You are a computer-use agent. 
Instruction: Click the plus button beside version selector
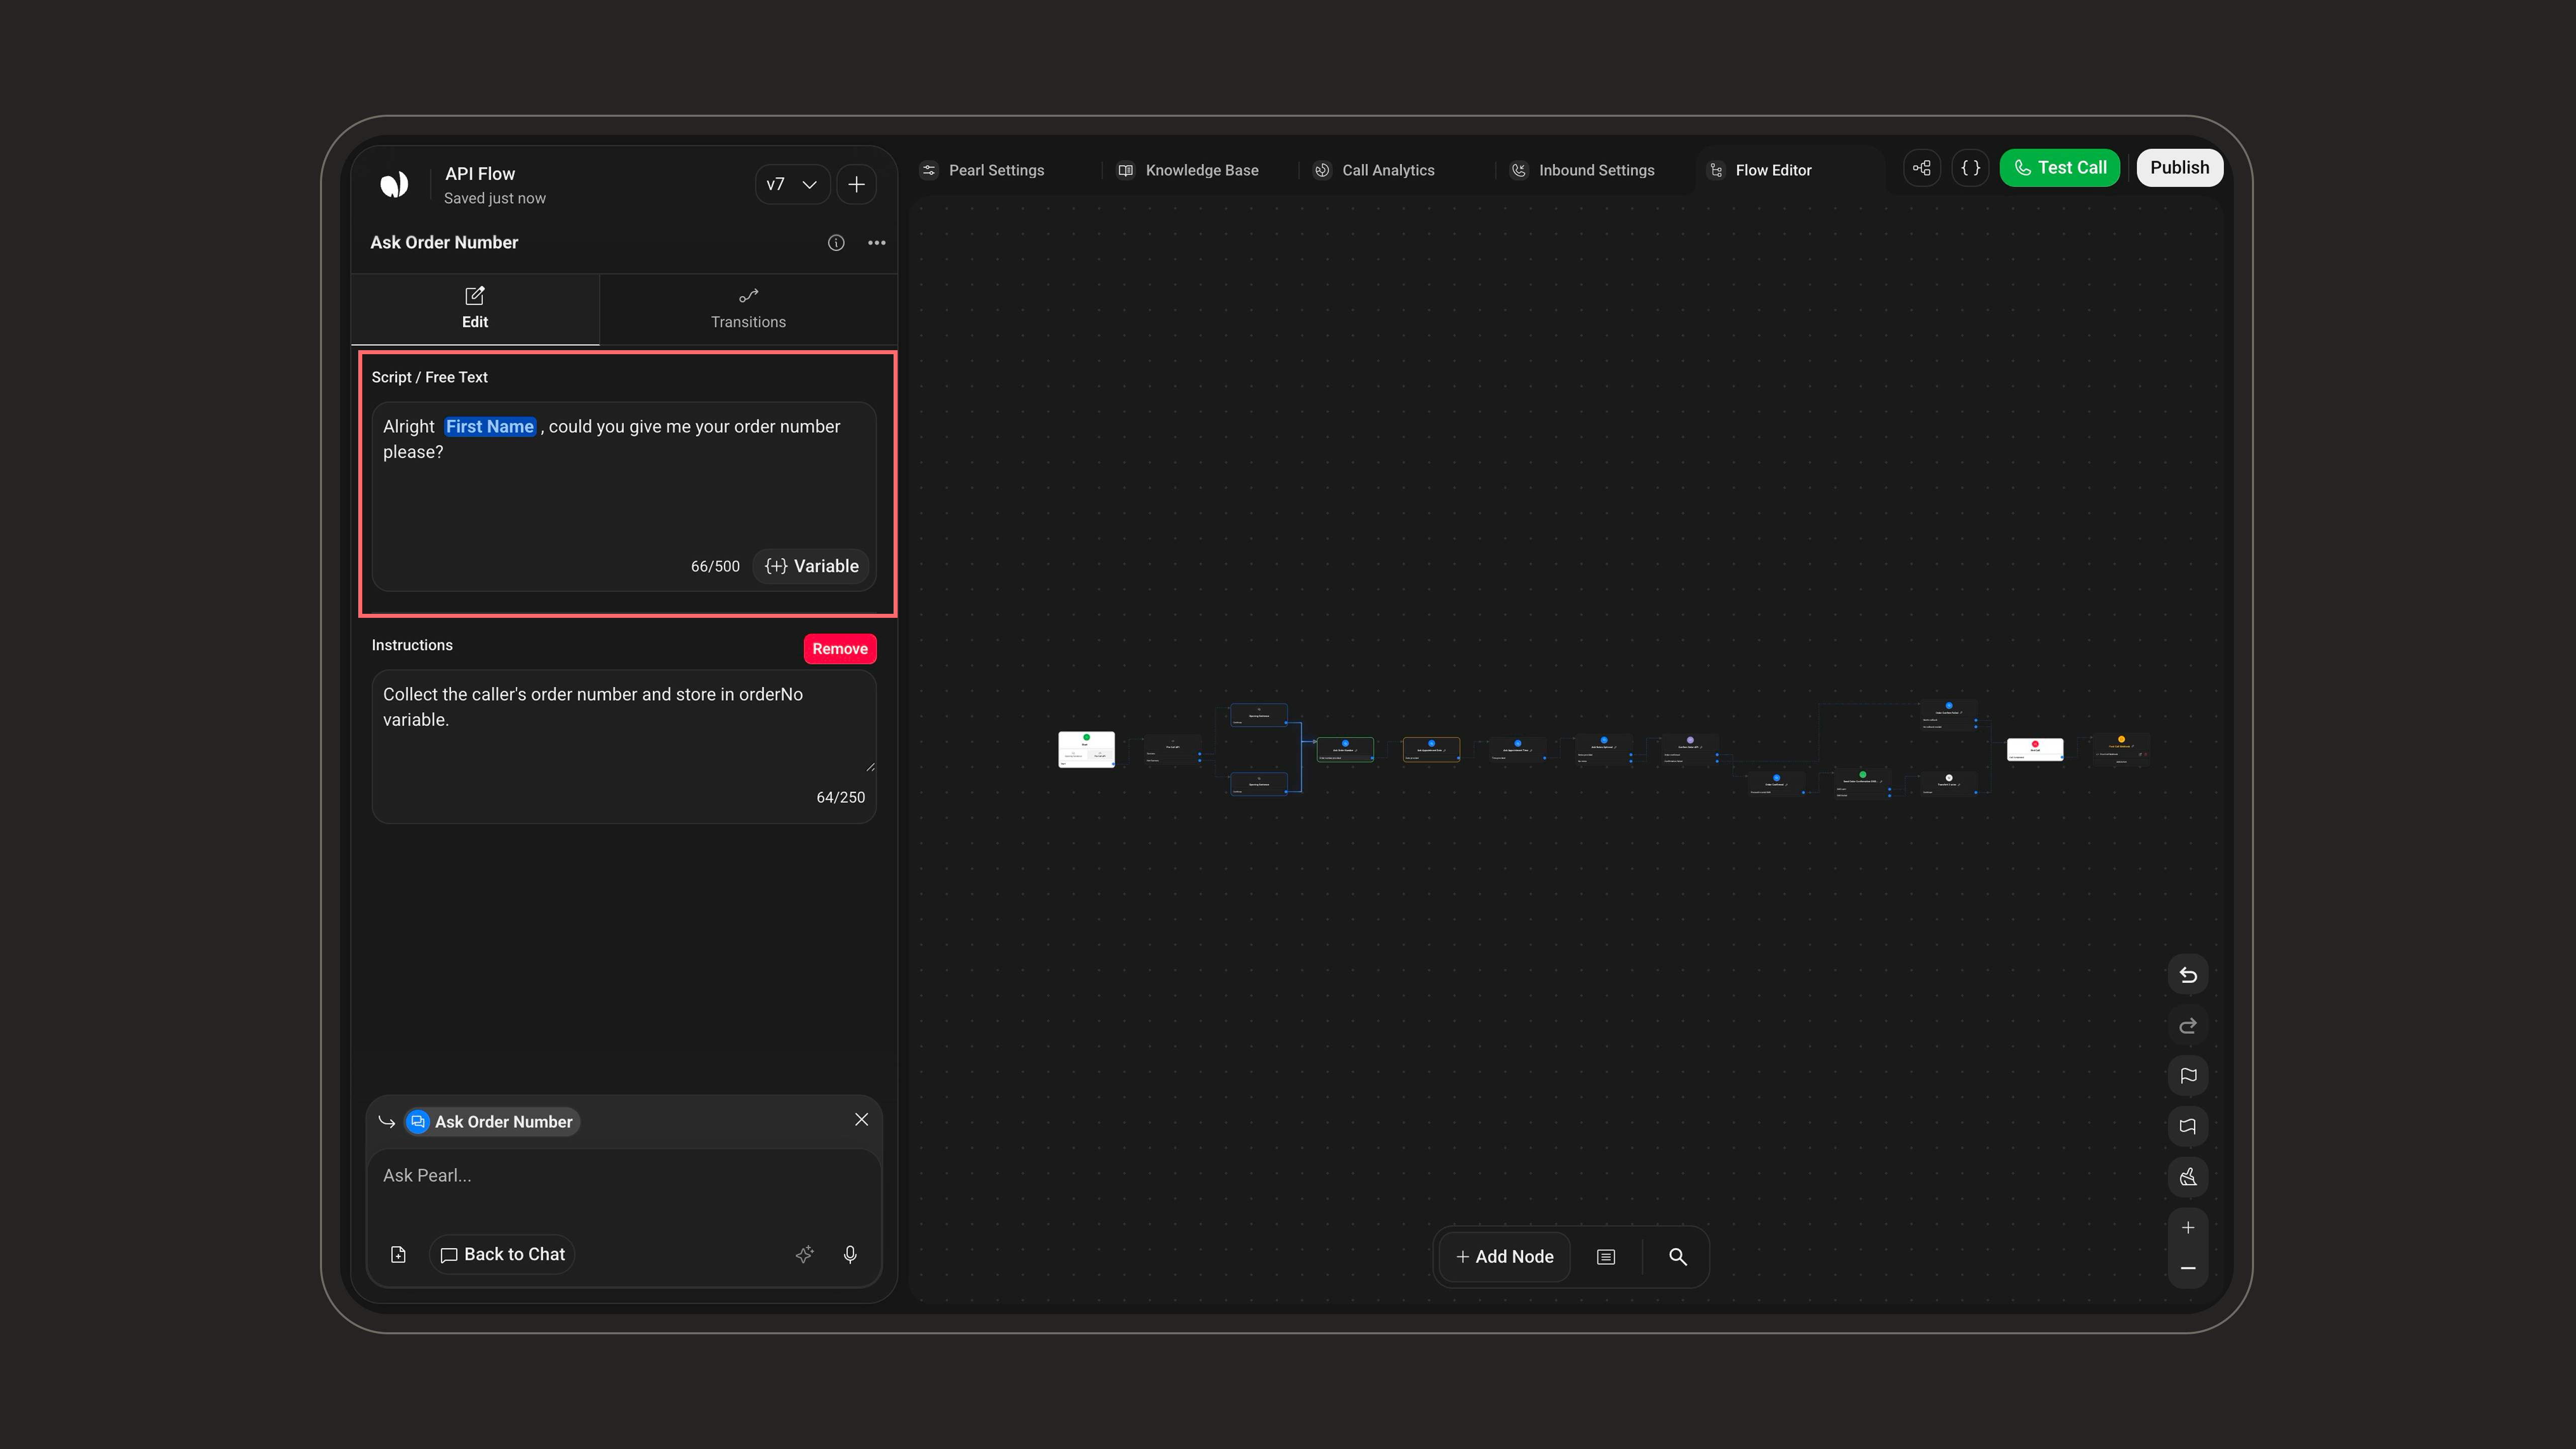[x=857, y=184]
